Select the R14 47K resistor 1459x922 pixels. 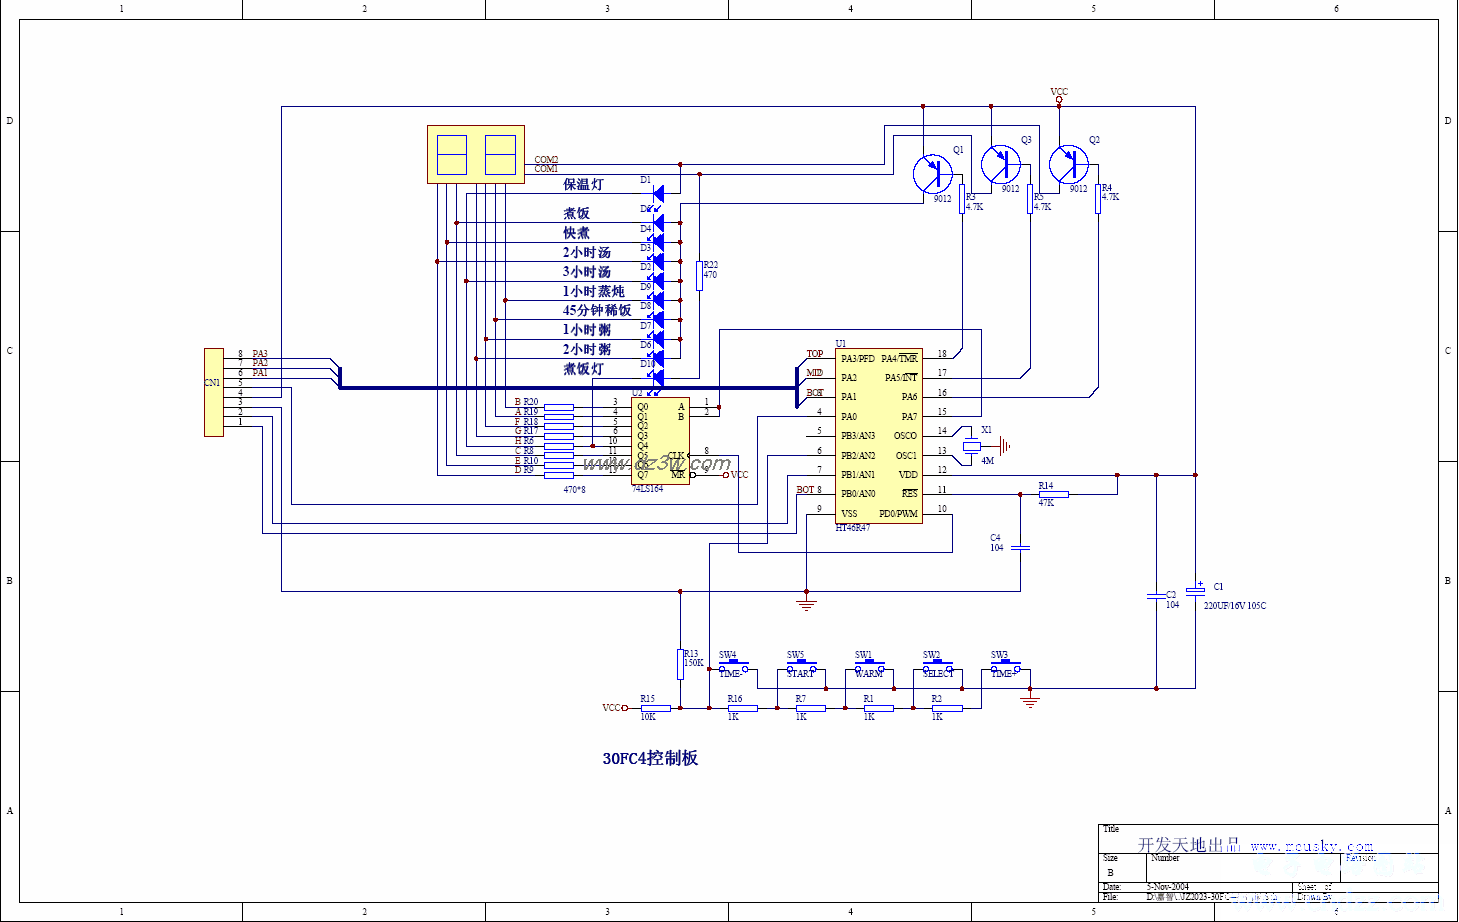click(x=1053, y=494)
